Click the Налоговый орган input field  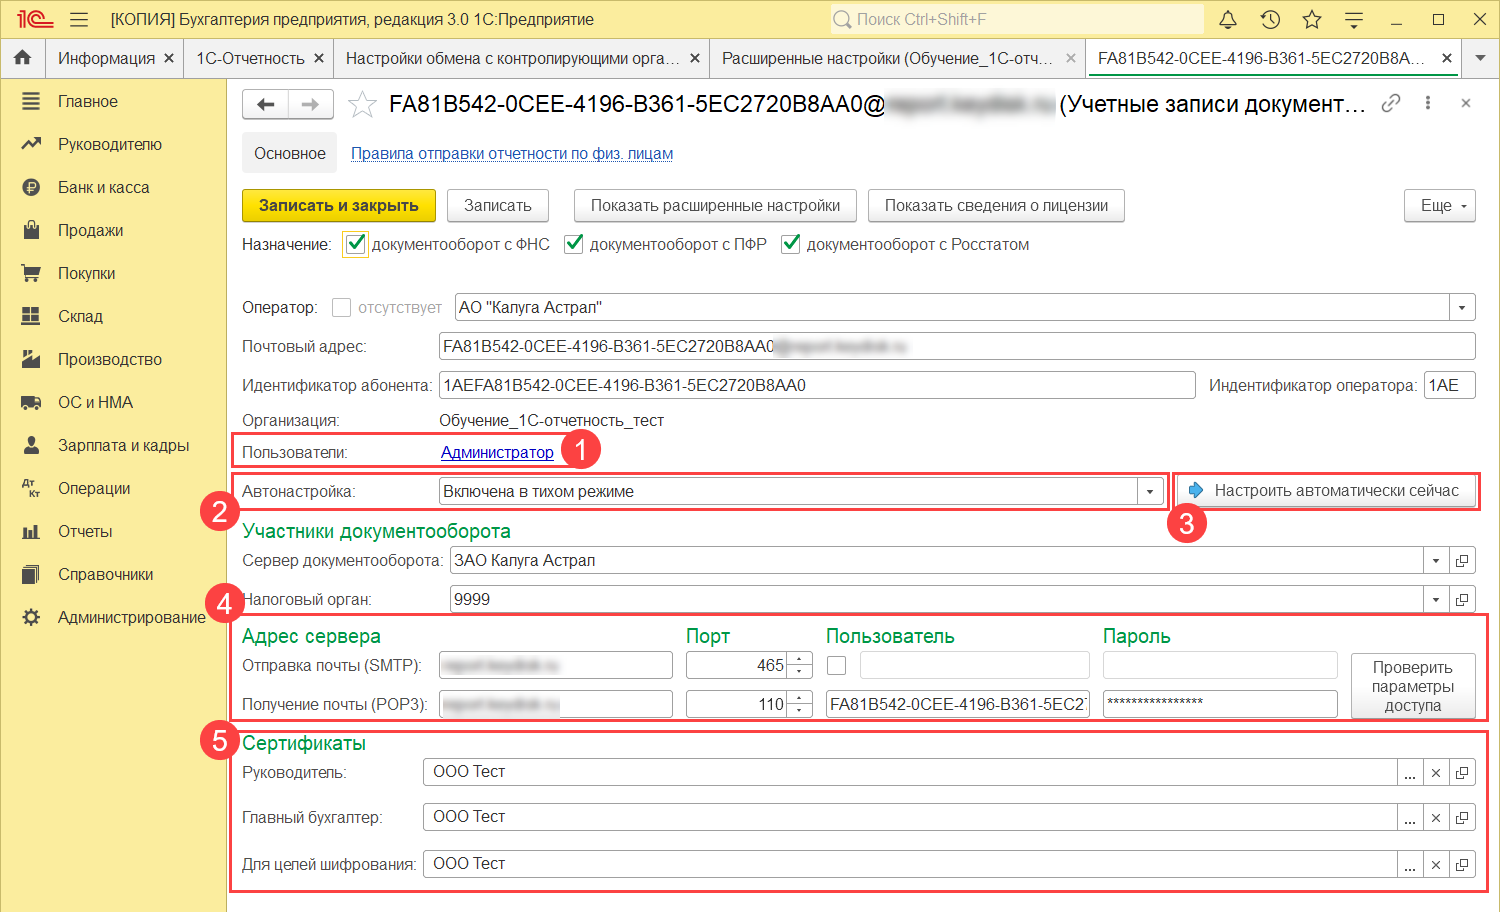(935, 599)
